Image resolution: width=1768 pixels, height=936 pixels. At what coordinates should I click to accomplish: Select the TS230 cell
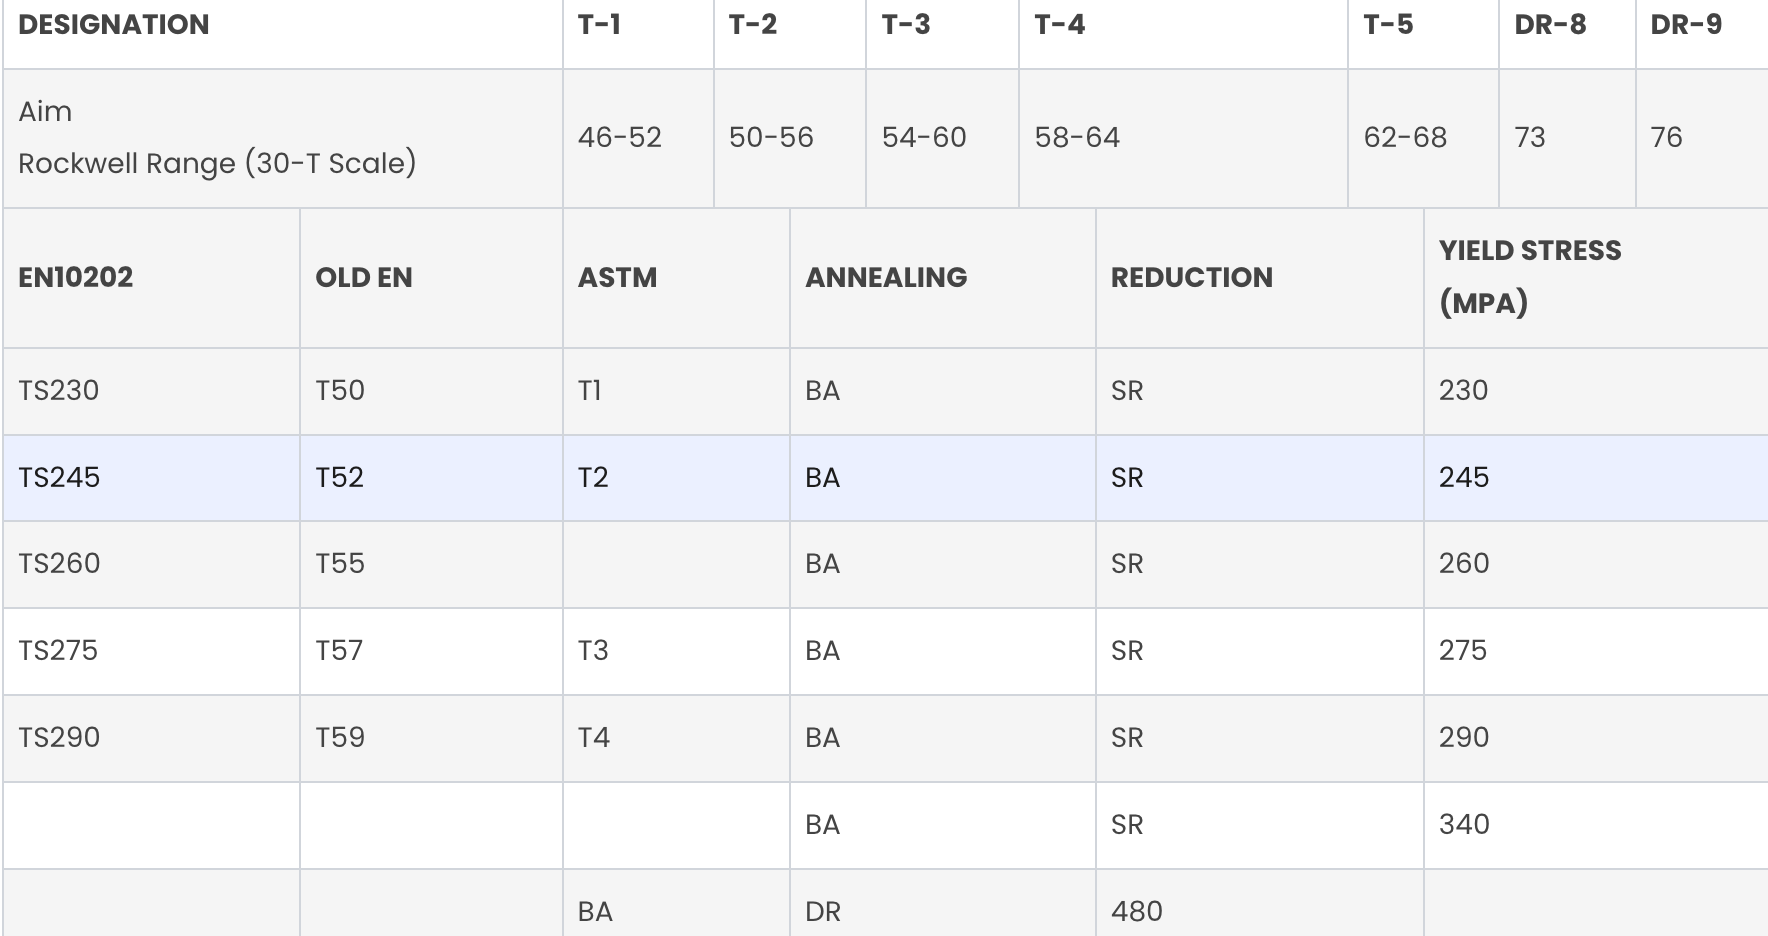click(151, 391)
